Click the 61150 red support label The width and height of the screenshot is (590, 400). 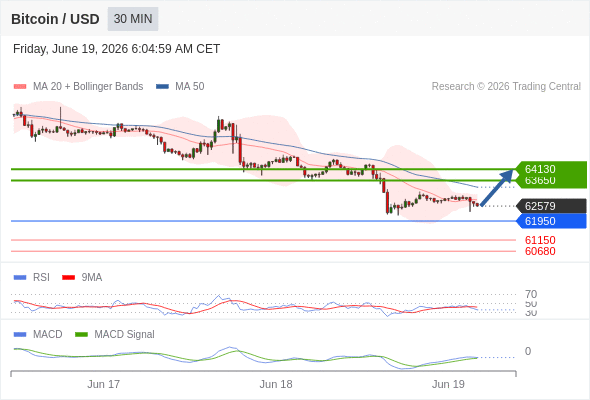pyautogui.click(x=540, y=240)
